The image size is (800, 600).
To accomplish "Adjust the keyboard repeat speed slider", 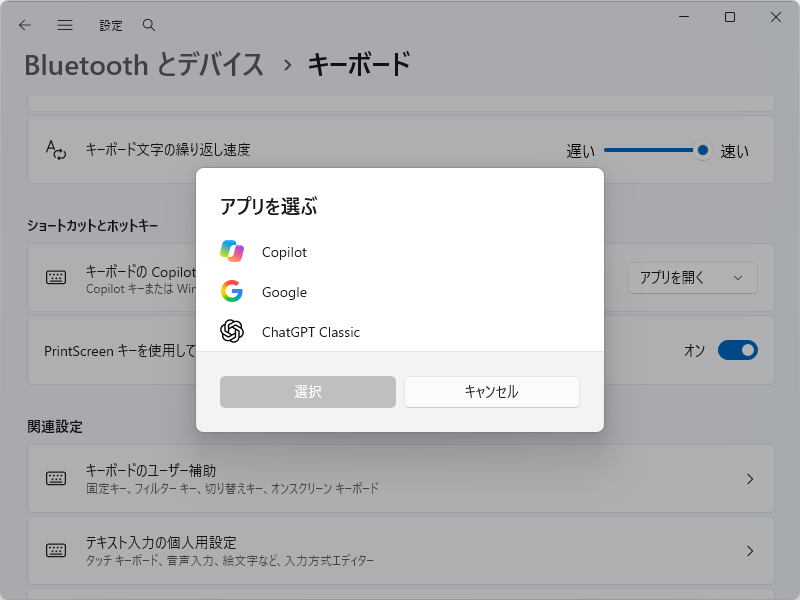I will pos(656,150).
